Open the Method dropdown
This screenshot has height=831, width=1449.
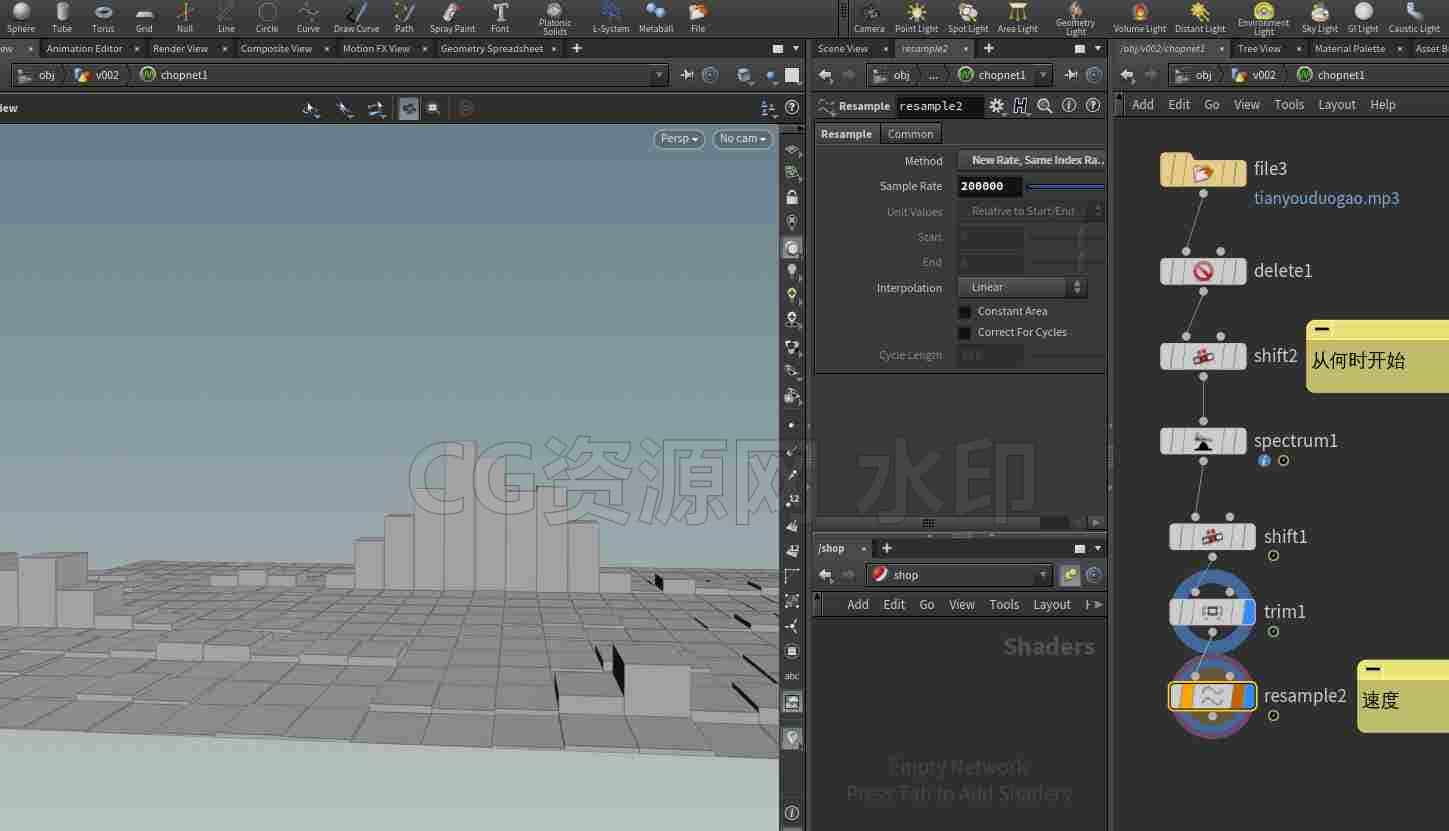[x=1031, y=160]
